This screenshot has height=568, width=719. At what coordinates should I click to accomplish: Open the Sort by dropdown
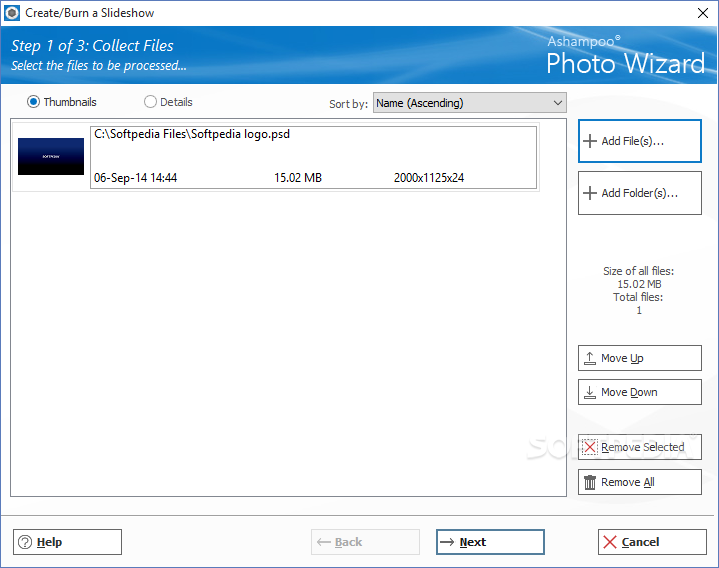470,103
